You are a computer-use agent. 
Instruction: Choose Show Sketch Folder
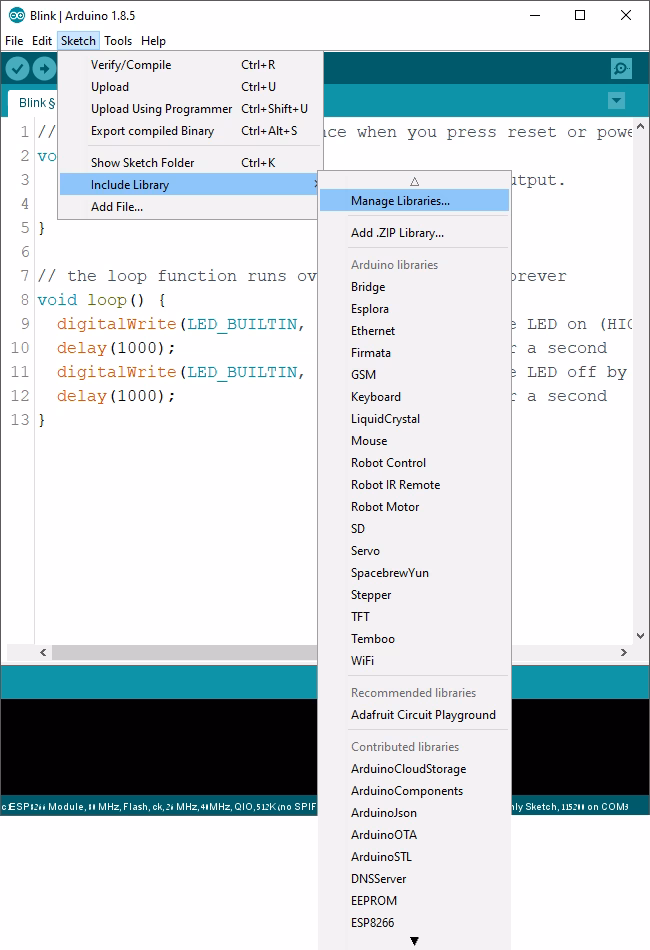coord(190,162)
